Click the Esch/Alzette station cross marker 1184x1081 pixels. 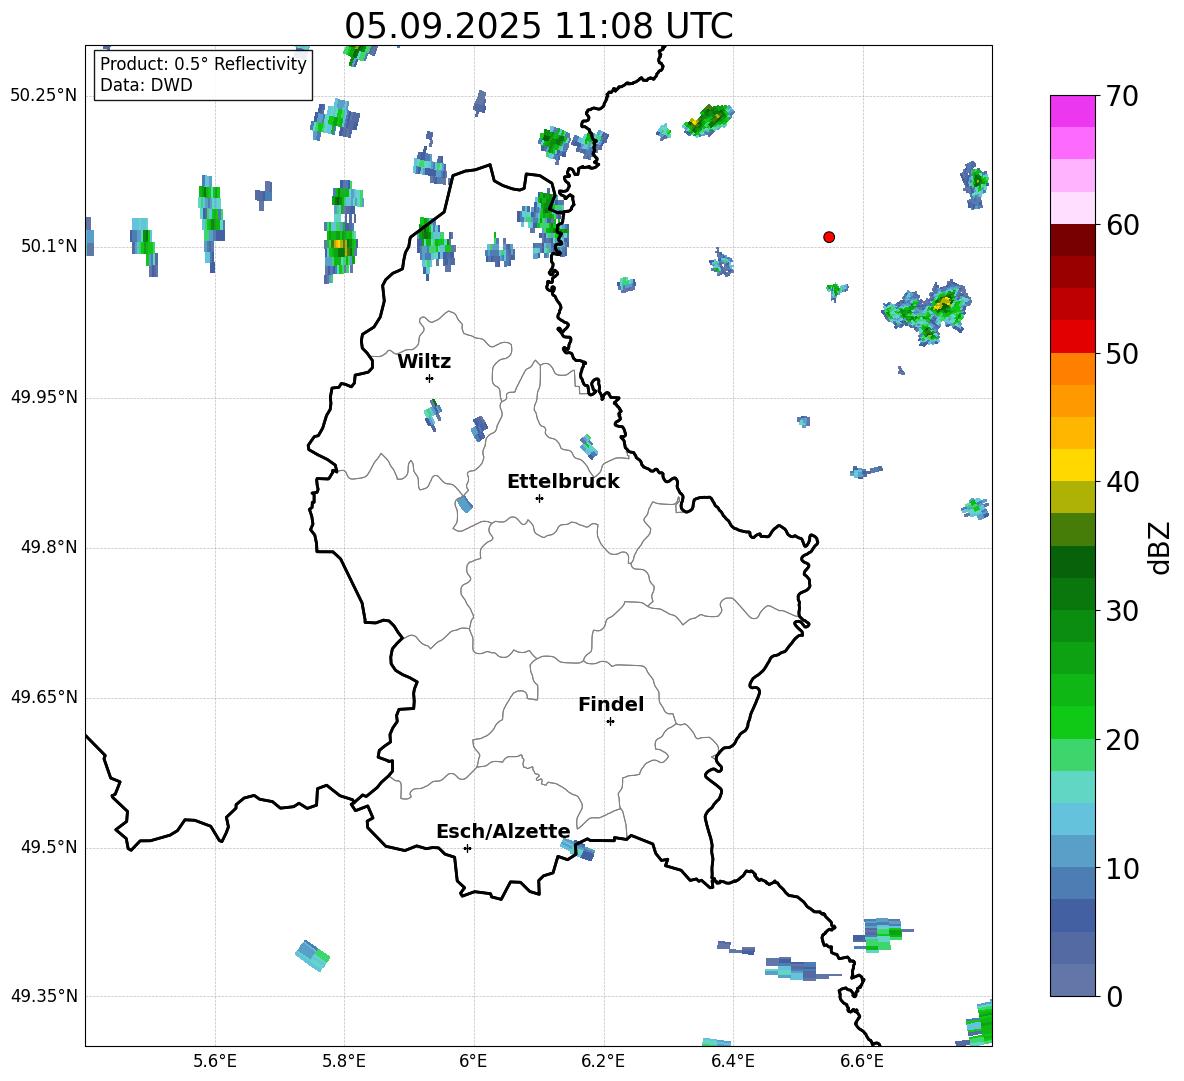(x=467, y=848)
